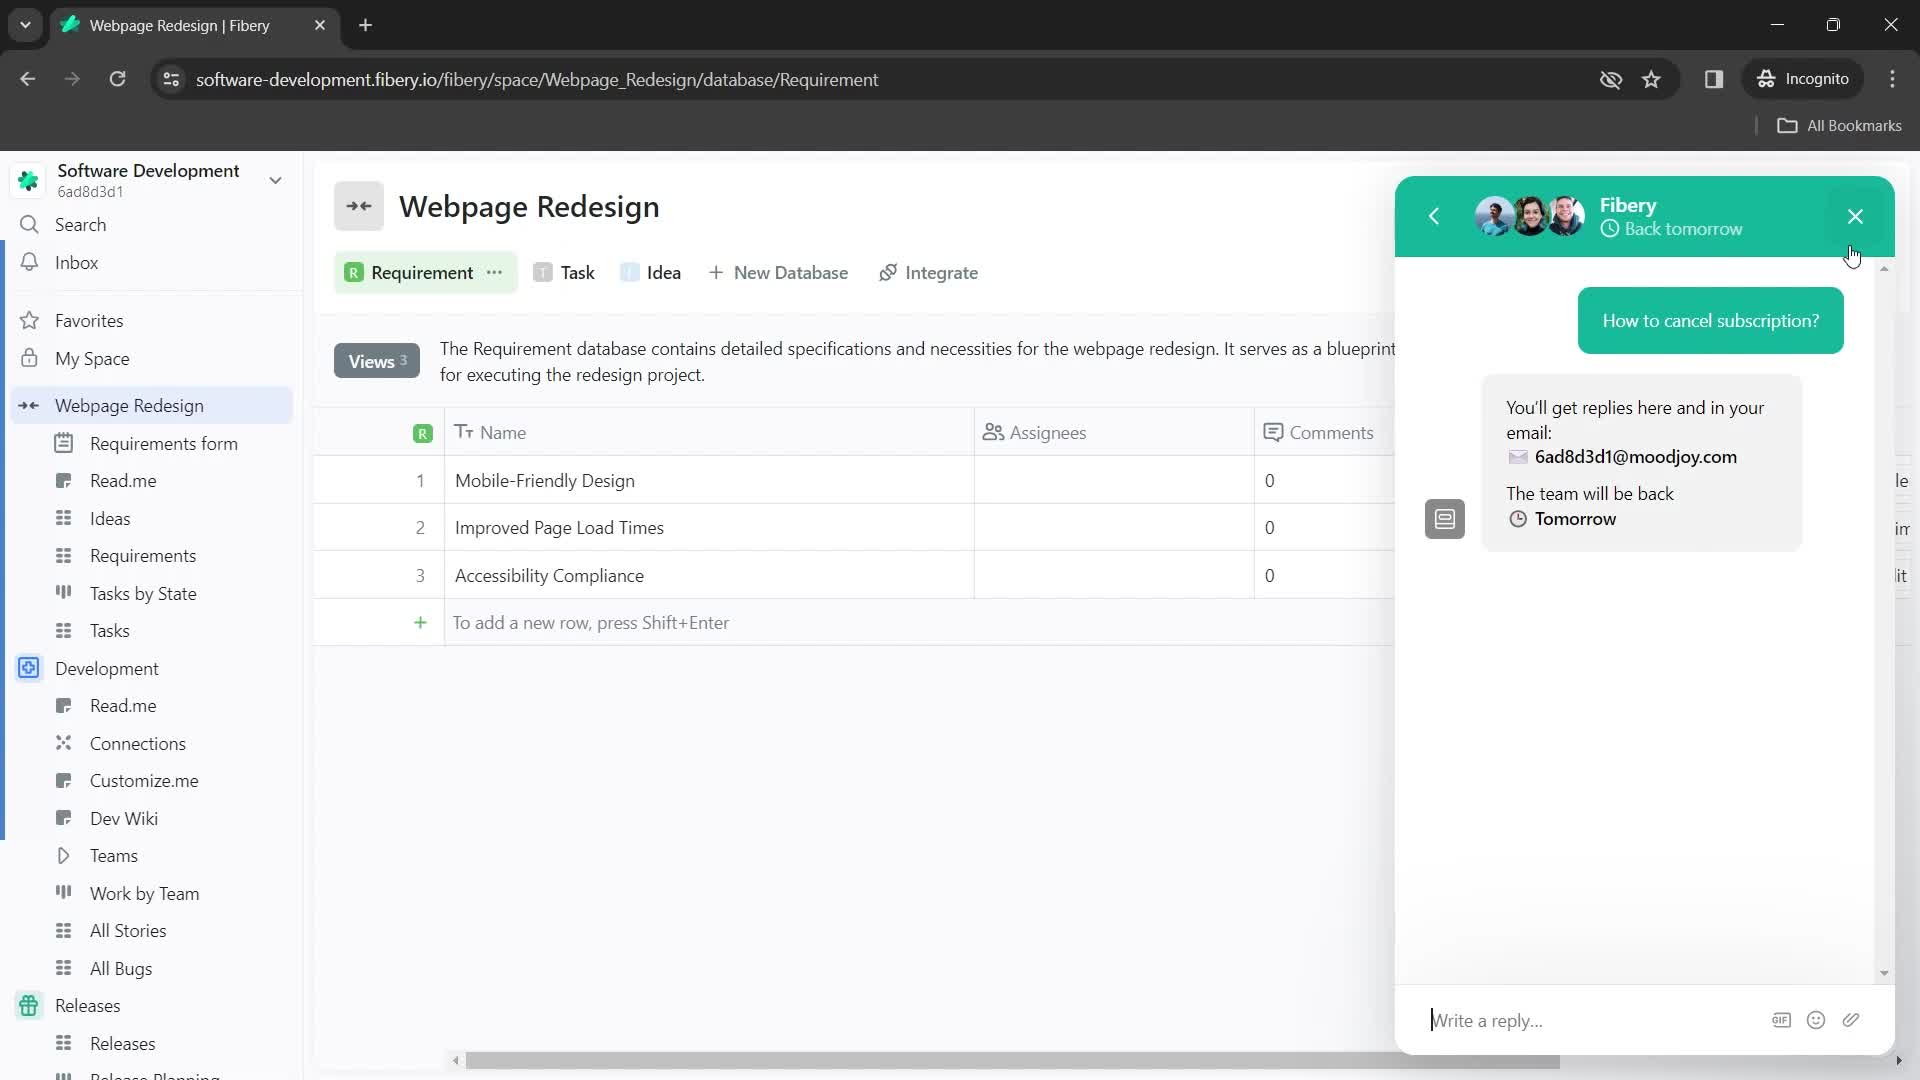
Task: Click the Task database icon
Action: [543, 272]
